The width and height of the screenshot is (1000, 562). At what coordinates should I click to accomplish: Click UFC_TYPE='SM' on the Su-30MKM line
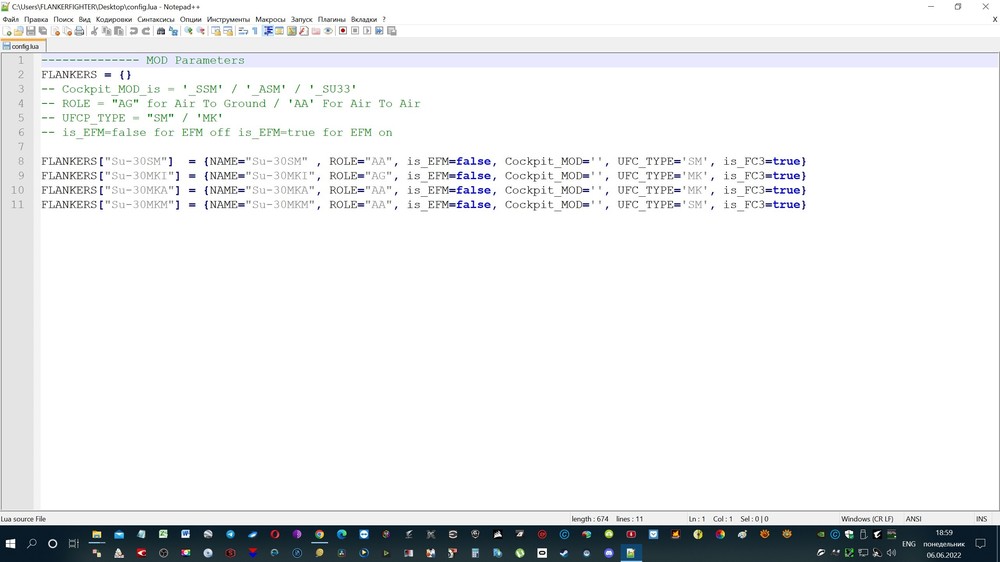click(663, 205)
